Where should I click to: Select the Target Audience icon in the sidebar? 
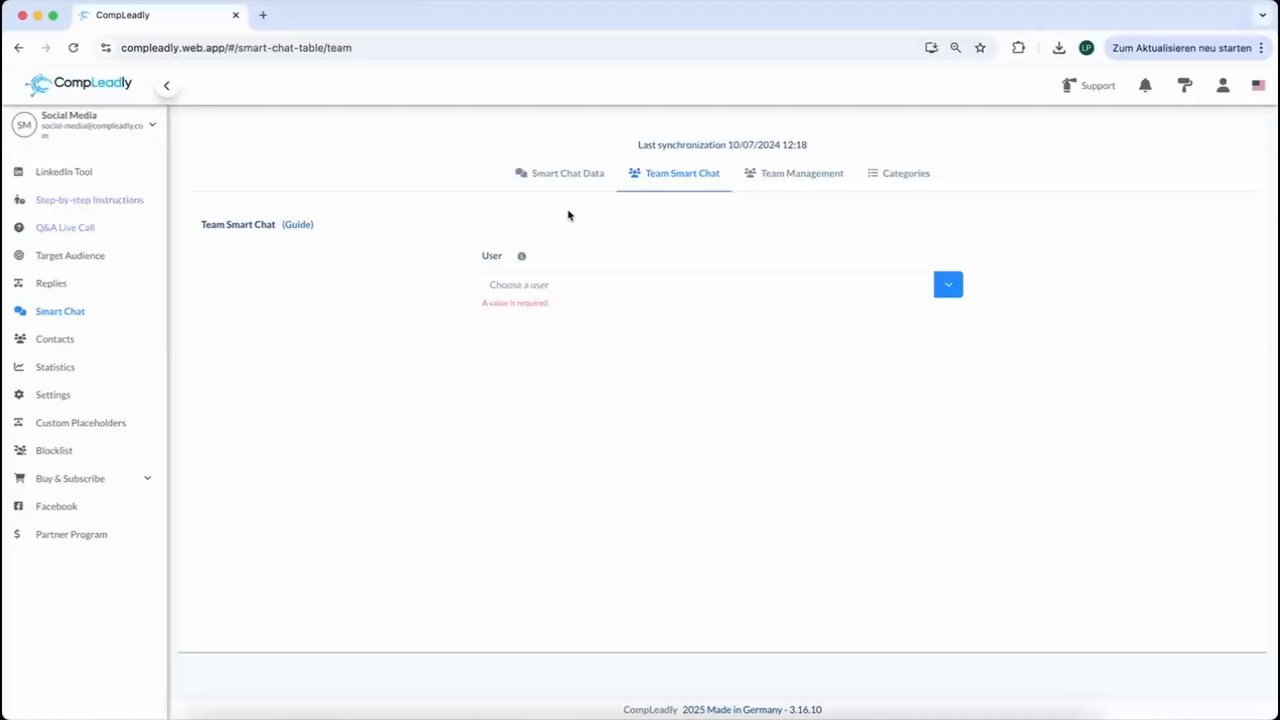point(18,256)
